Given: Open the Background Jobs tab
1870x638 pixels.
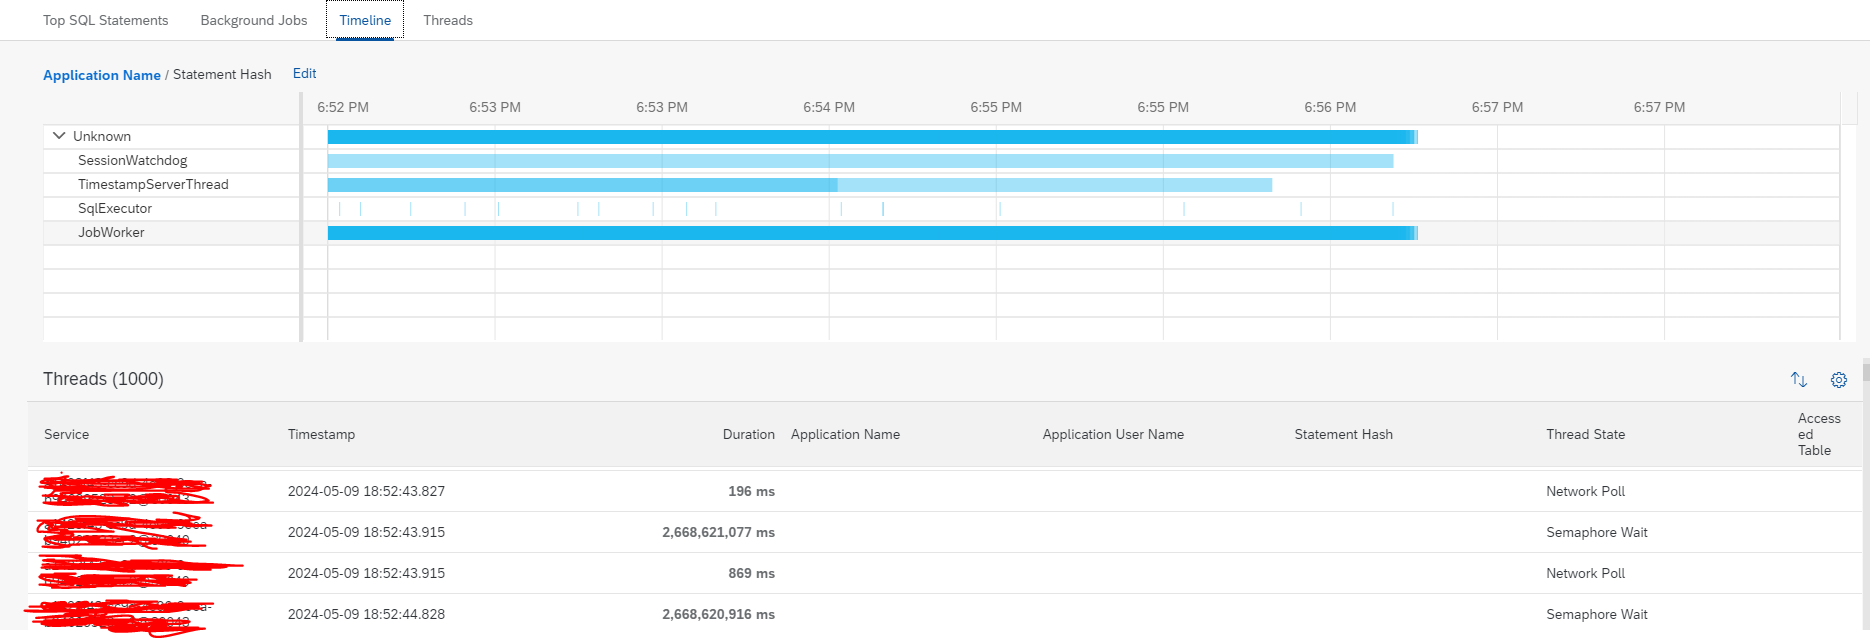Looking at the screenshot, I should point(254,20).
